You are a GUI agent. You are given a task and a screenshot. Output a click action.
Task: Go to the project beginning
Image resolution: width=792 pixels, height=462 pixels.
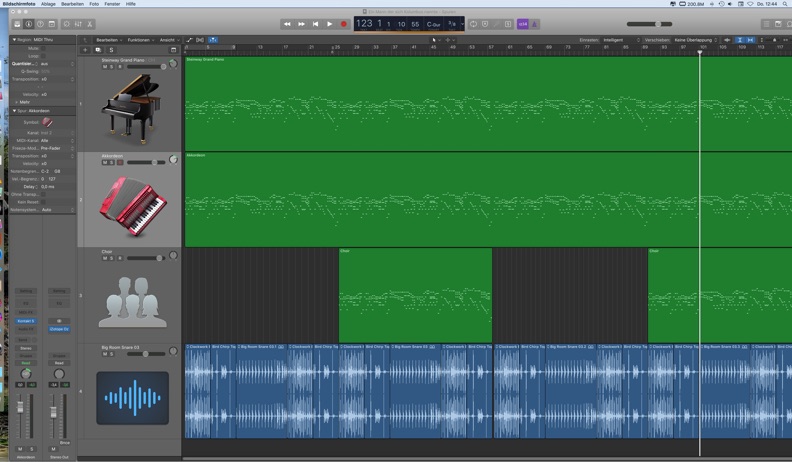(x=315, y=24)
